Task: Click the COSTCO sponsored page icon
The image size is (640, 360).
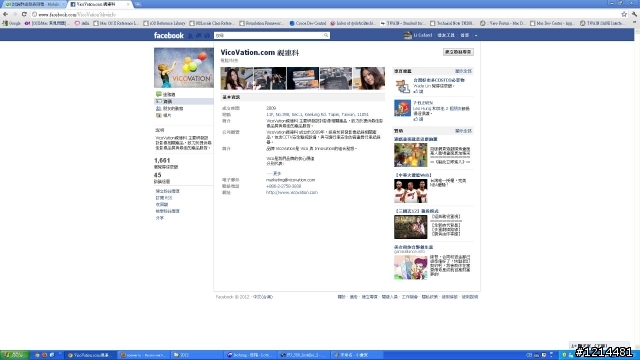Action: click(402, 86)
